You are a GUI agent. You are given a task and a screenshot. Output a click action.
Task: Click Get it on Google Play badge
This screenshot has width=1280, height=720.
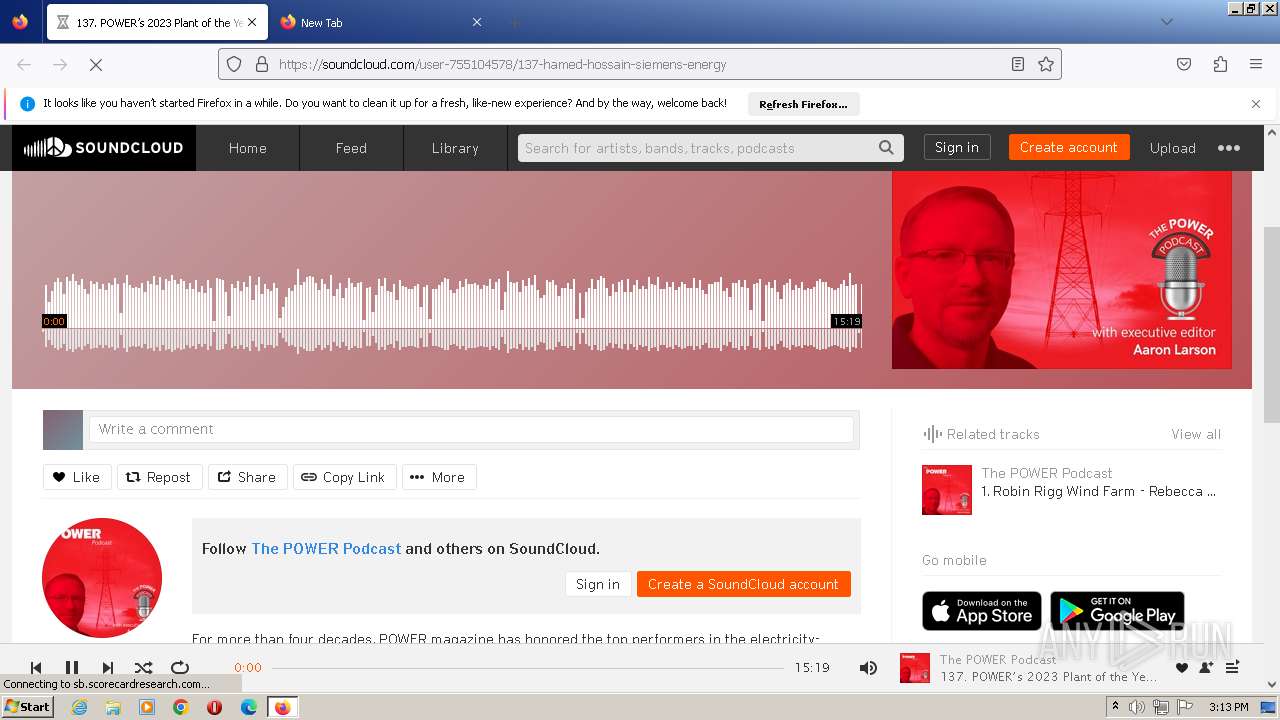coord(1117,611)
